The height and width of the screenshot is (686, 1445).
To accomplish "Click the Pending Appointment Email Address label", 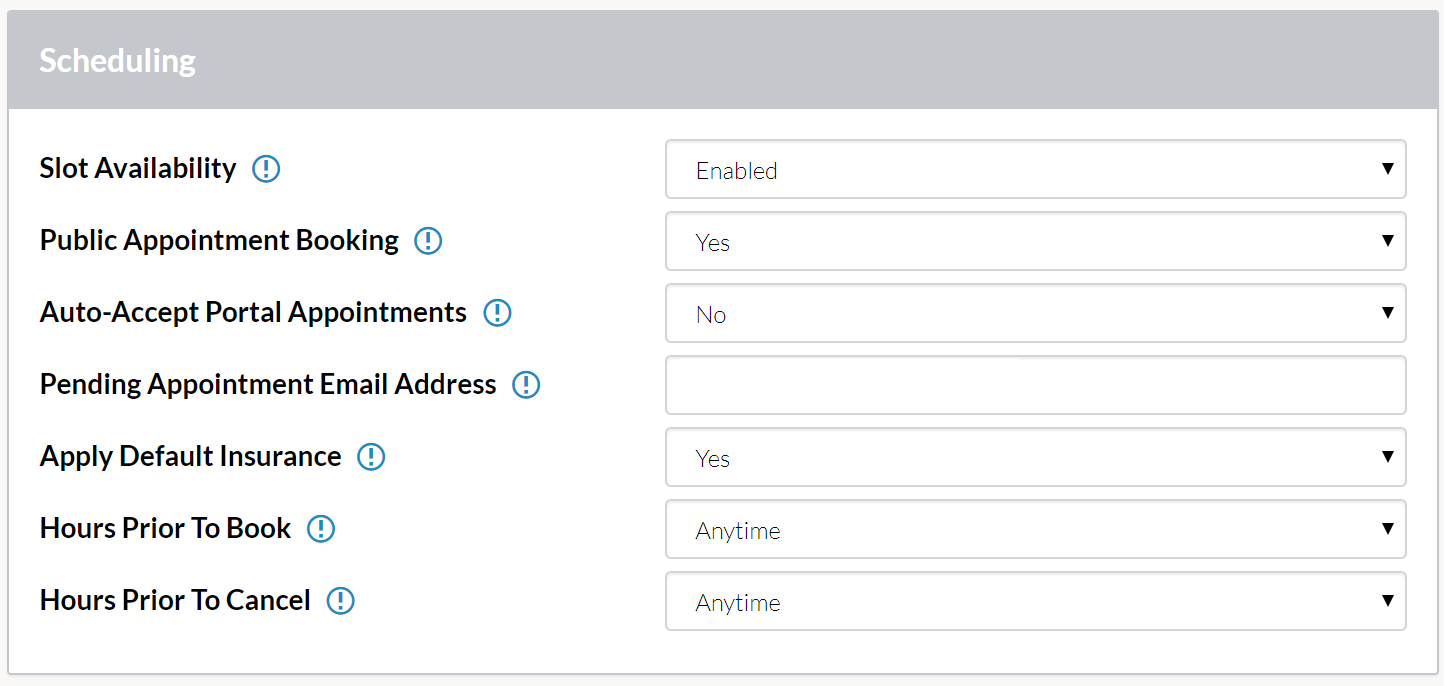I will pos(268,384).
